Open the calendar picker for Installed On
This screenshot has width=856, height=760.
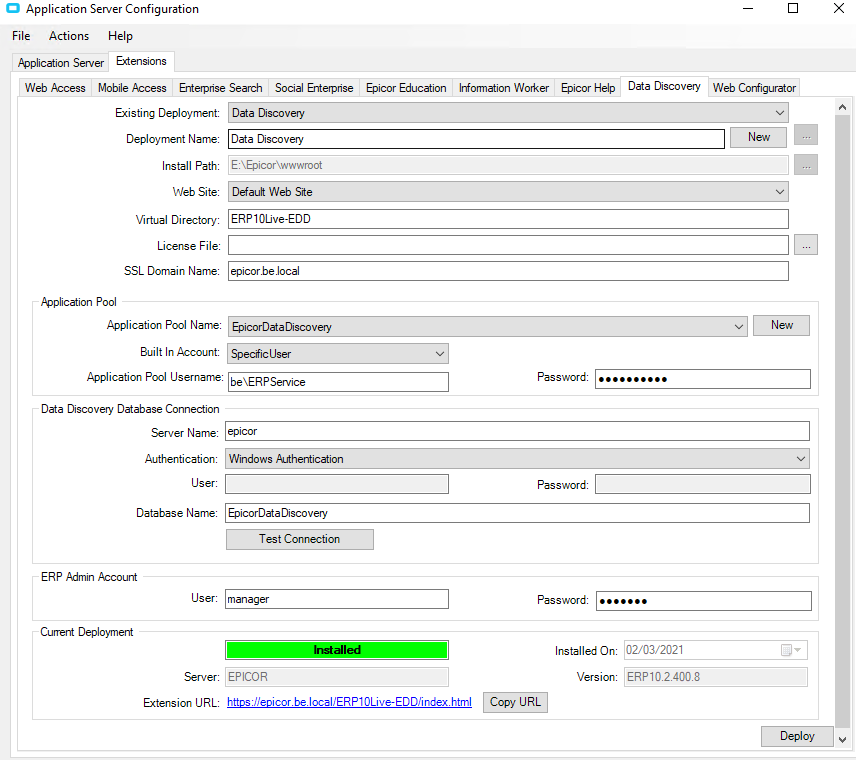click(790, 650)
